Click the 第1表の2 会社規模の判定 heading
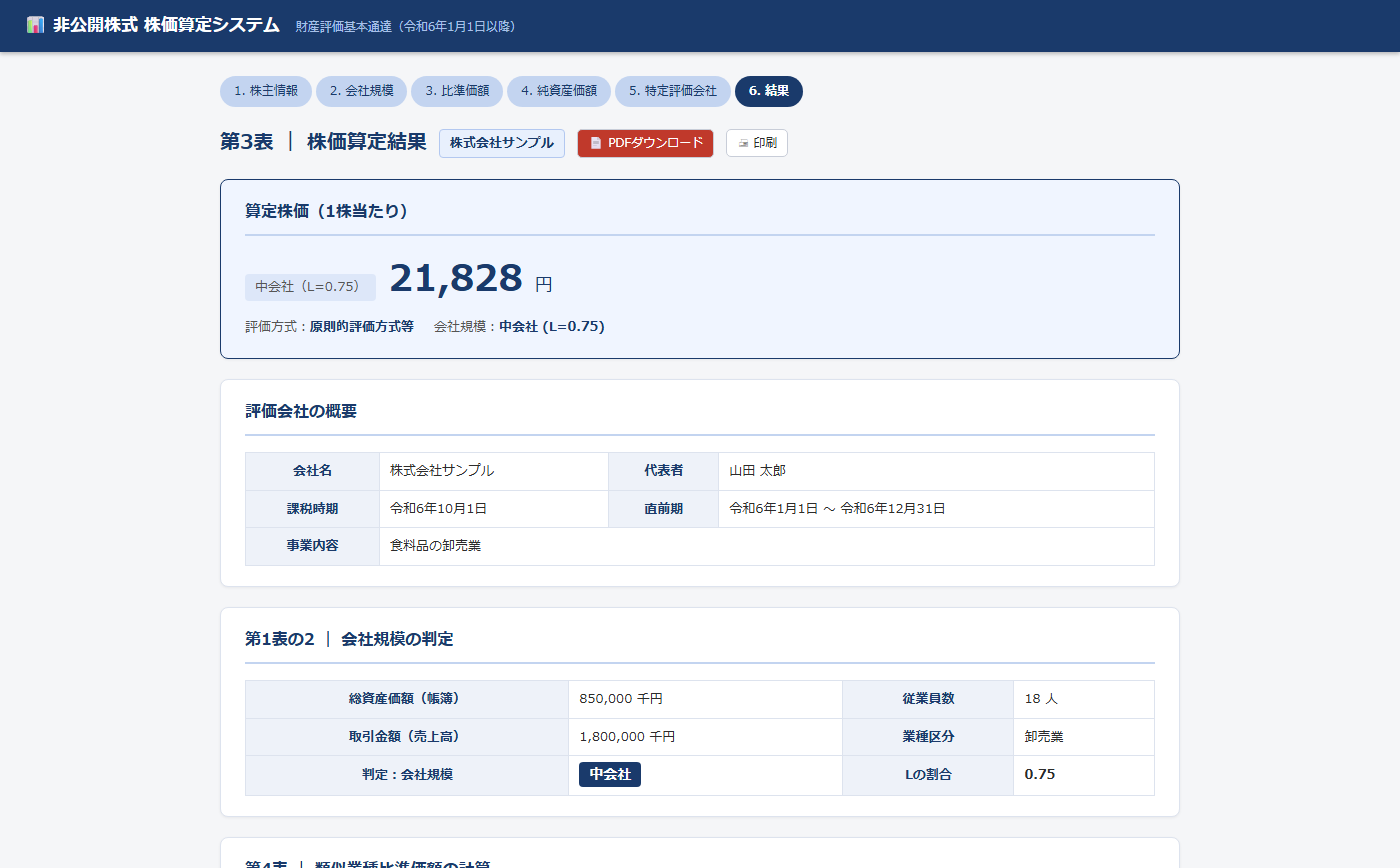Screen dimensions: 1400x868 (x=349, y=639)
